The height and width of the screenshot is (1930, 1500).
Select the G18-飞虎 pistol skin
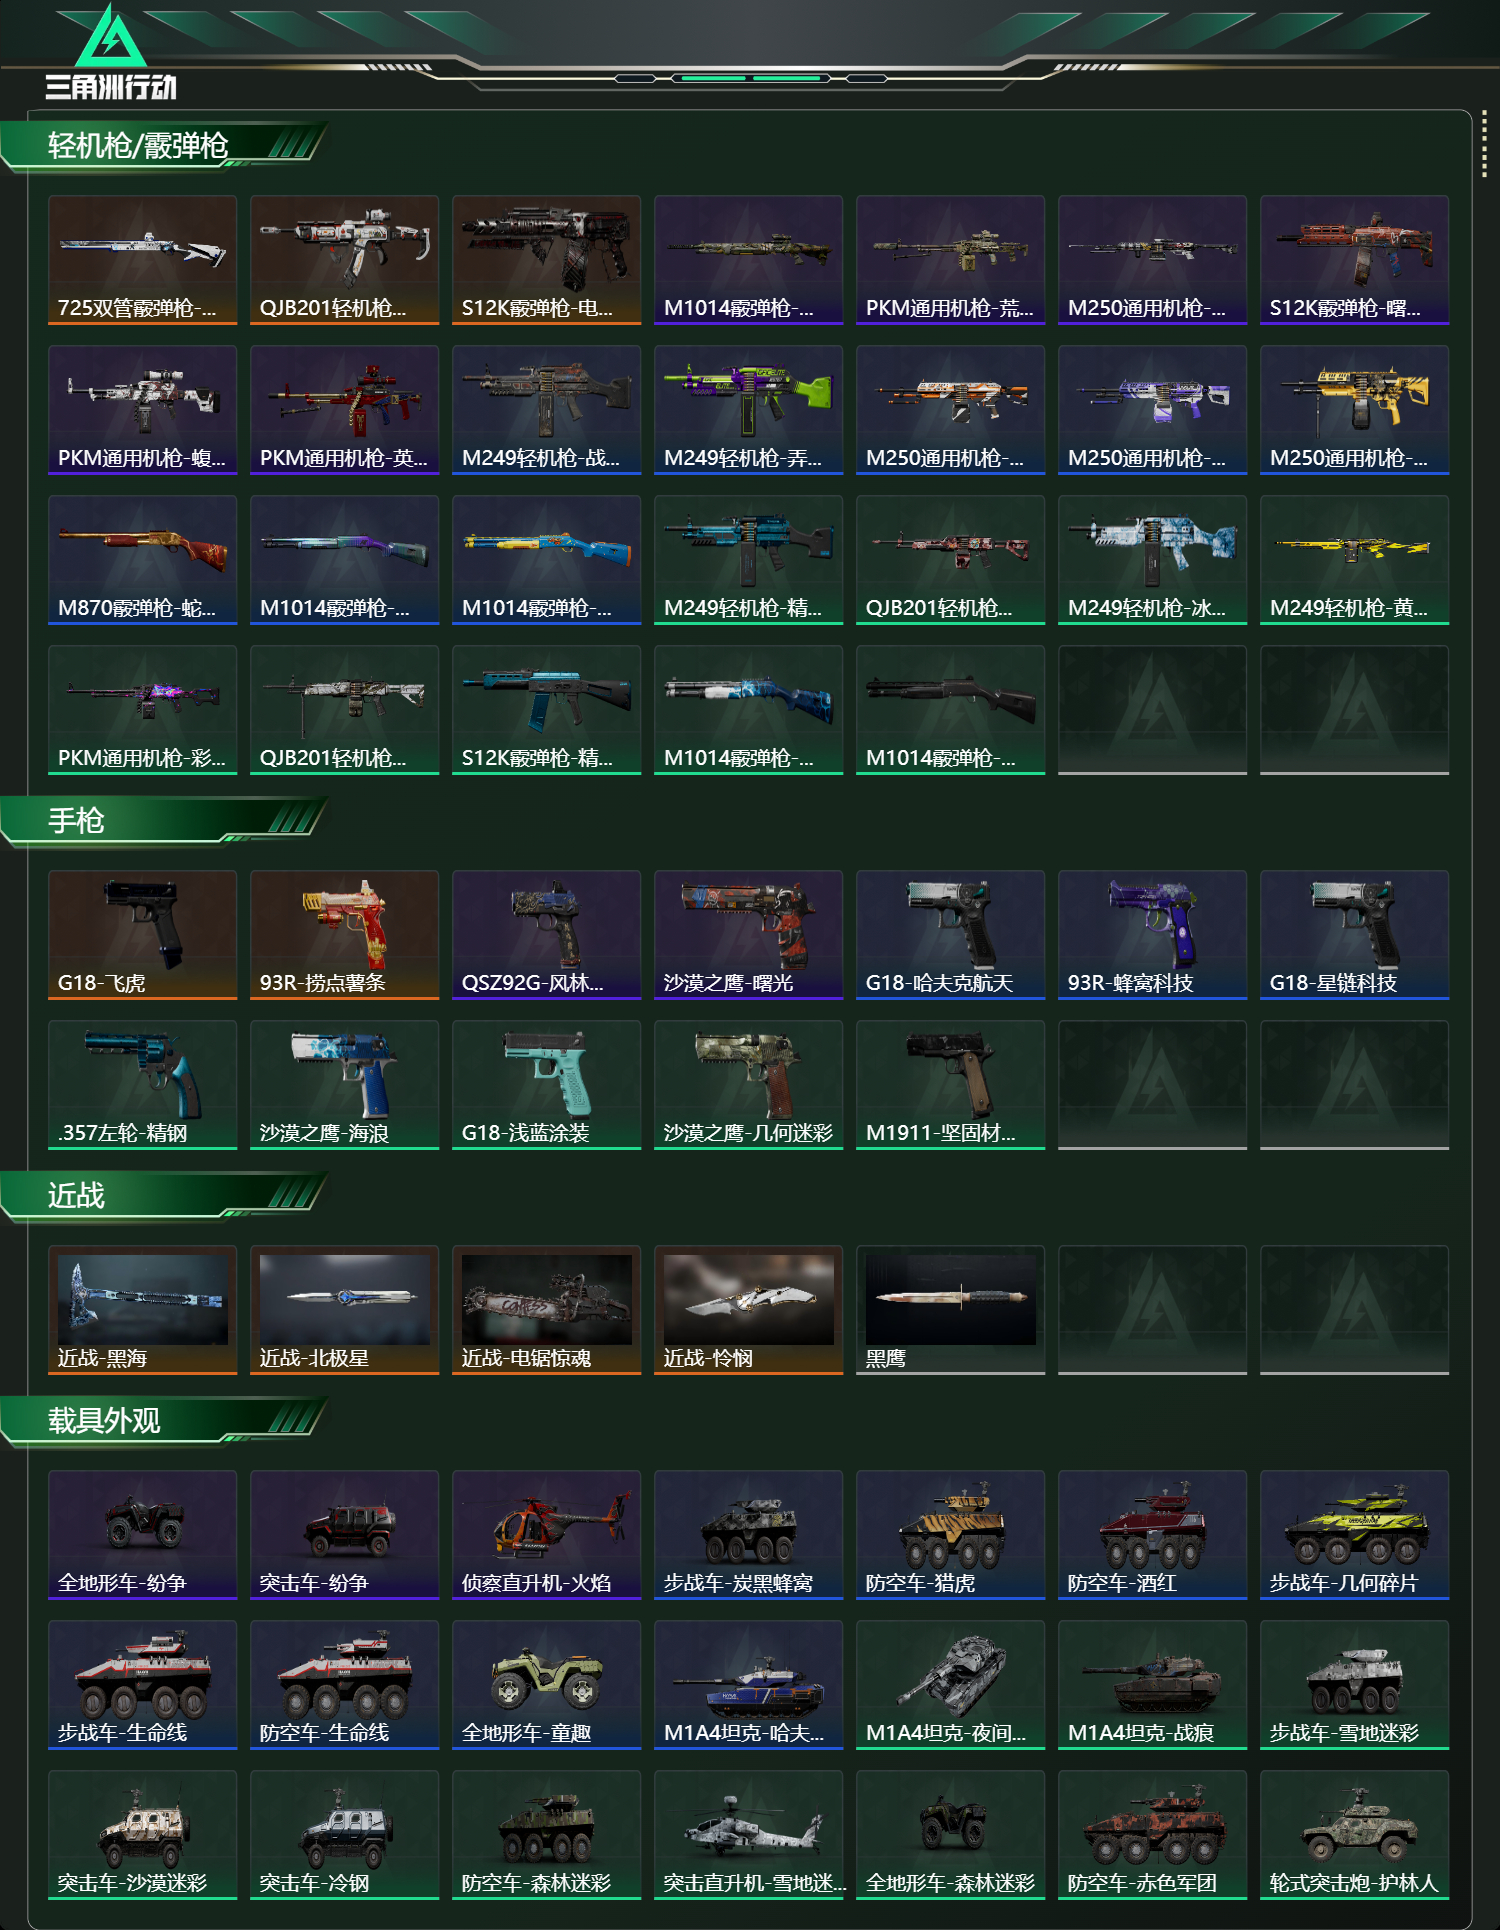(143, 934)
